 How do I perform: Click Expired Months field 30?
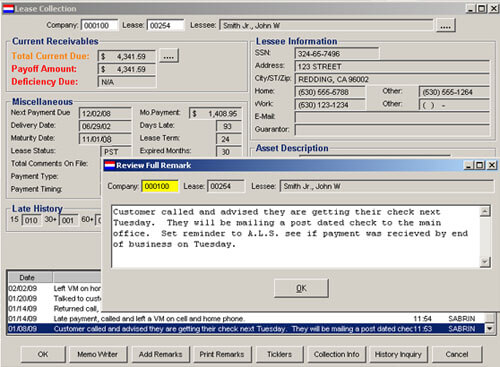click(229, 152)
